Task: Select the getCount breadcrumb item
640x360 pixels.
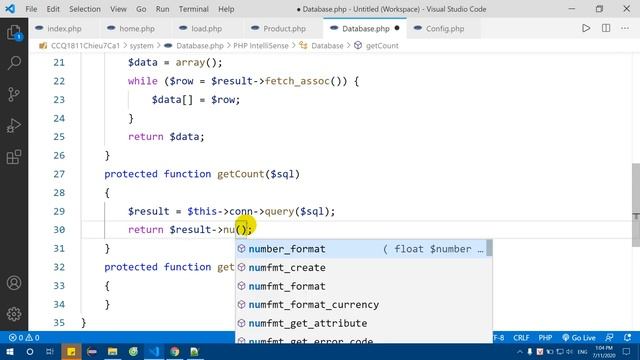Action: pyautogui.click(x=382, y=46)
